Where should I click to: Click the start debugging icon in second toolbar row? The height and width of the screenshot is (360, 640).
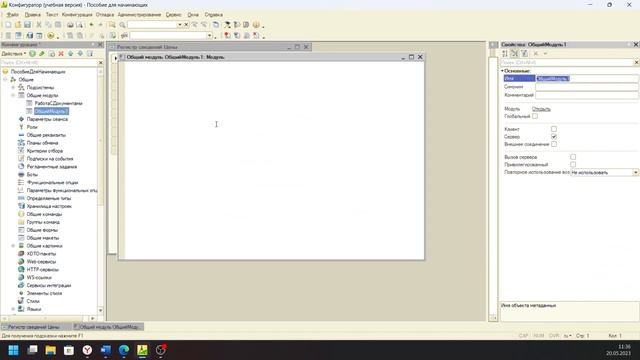[x=51, y=36]
